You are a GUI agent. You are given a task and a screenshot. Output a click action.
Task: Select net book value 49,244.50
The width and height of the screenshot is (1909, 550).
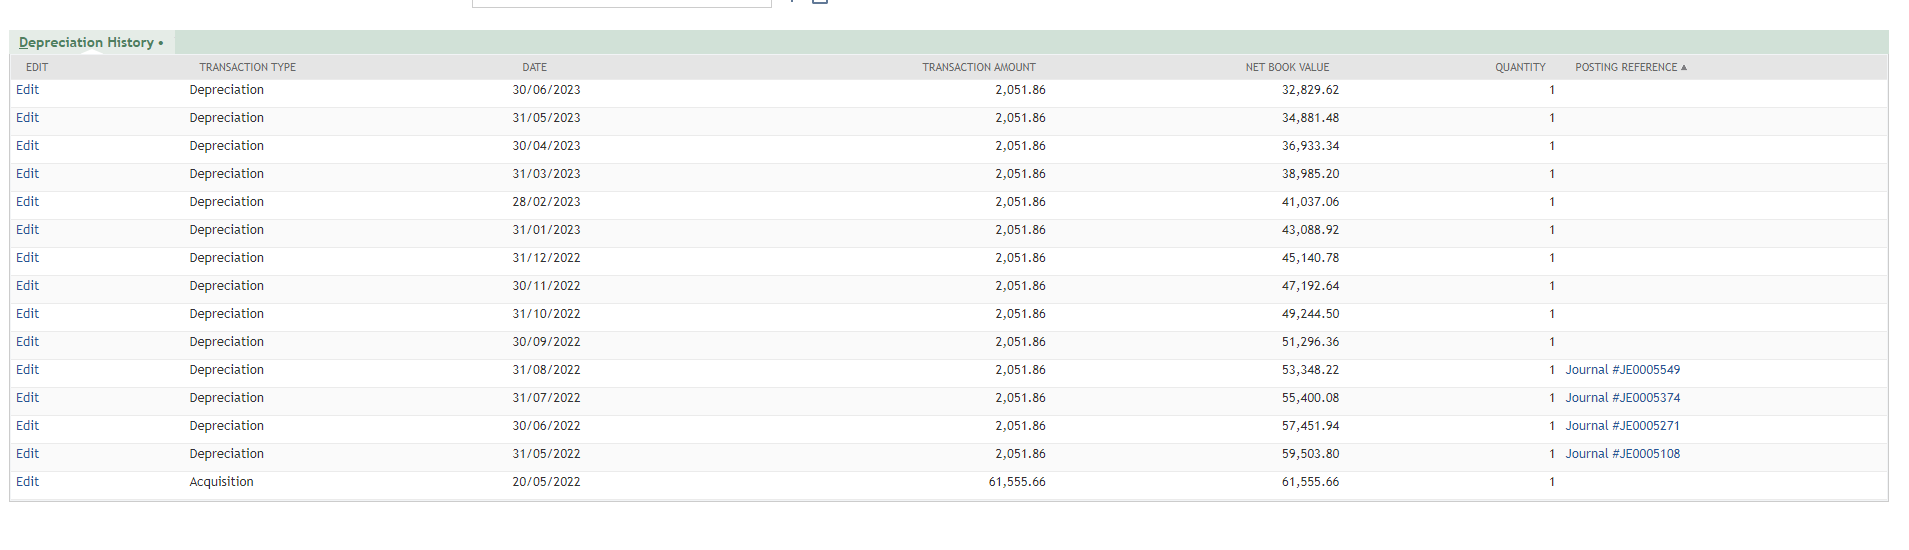[x=1310, y=314]
